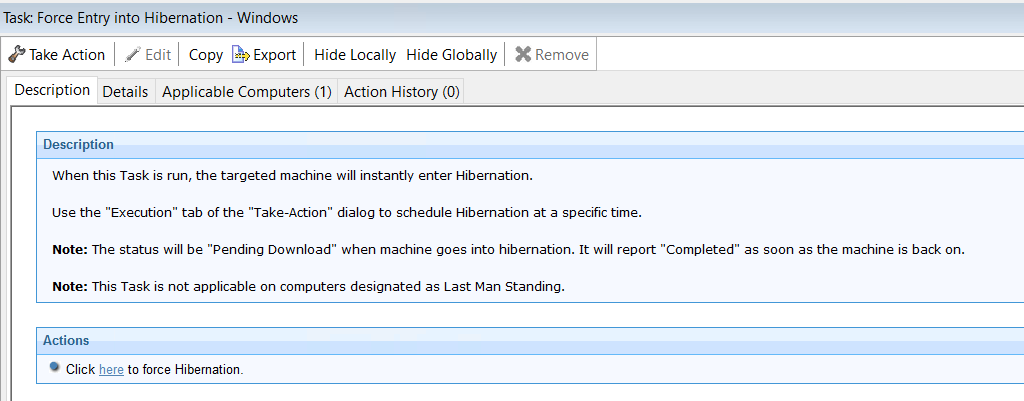Click the Export text label
Image resolution: width=1024 pixels, height=401 pixels.
click(274, 55)
